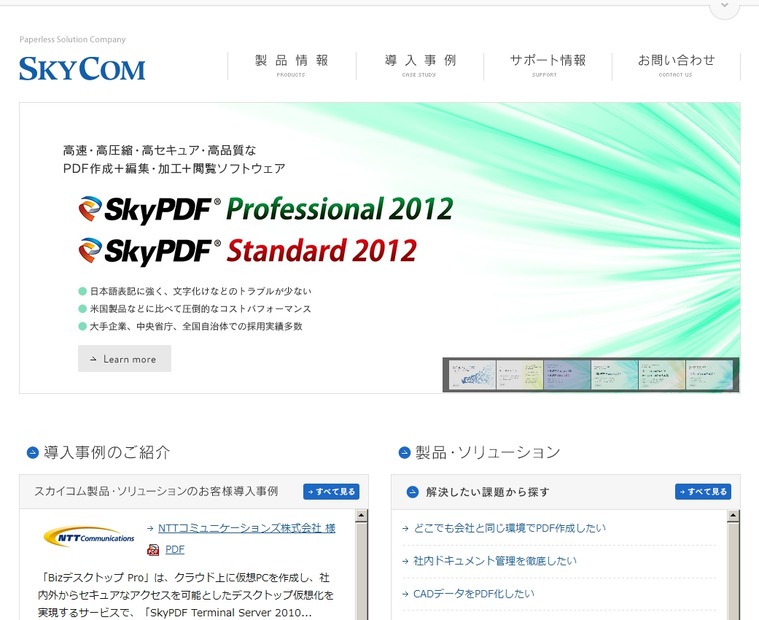Click the 解決したい課題から探す heading

pos(488,492)
